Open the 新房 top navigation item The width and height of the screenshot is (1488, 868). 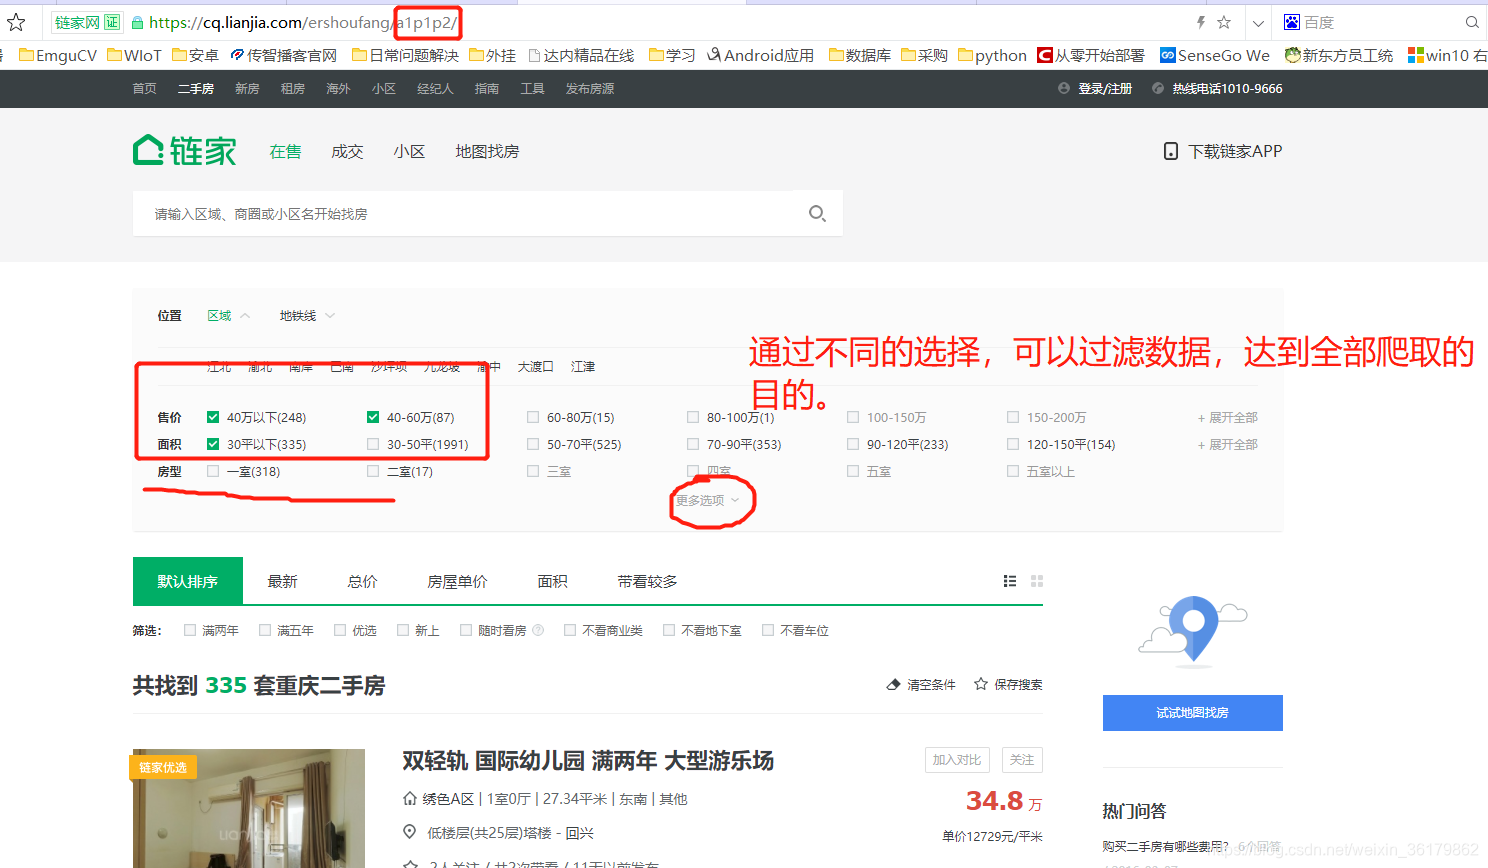pyautogui.click(x=247, y=89)
